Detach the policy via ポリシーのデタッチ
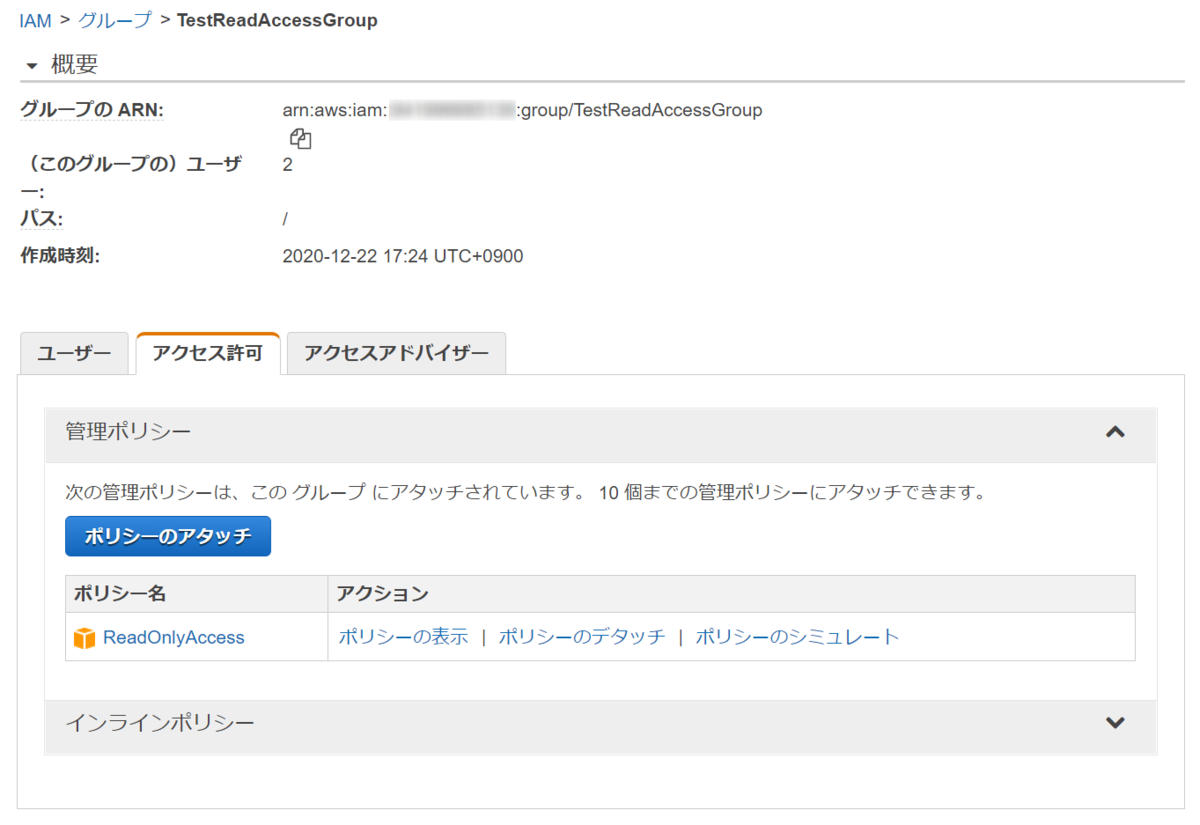The height and width of the screenshot is (825, 1200). [580, 636]
